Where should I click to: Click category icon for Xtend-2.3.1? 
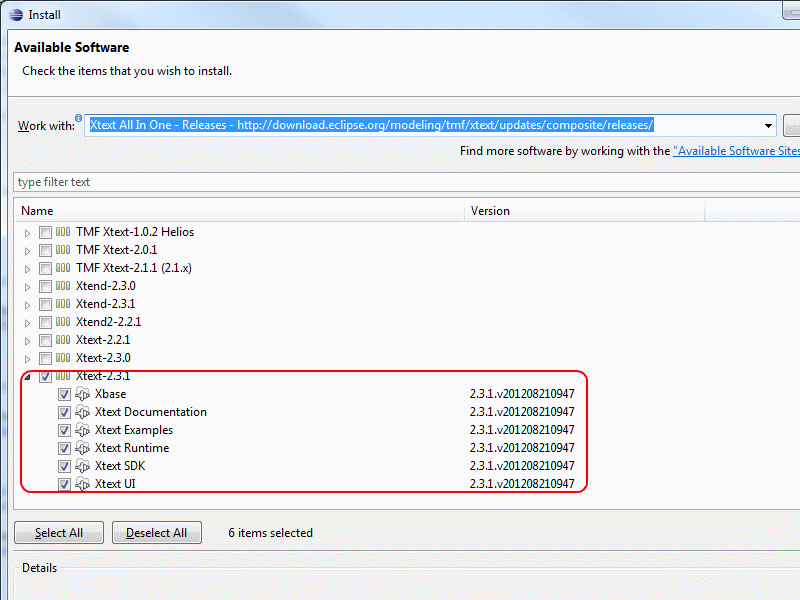point(63,304)
